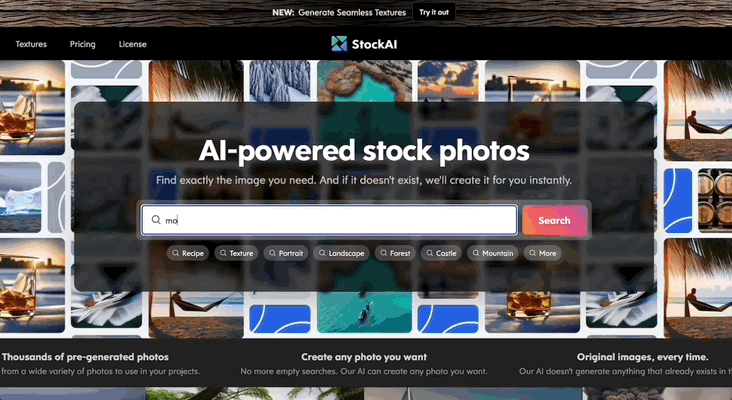Click the Try it out button
Screen dimensions: 732x400
pos(434,13)
